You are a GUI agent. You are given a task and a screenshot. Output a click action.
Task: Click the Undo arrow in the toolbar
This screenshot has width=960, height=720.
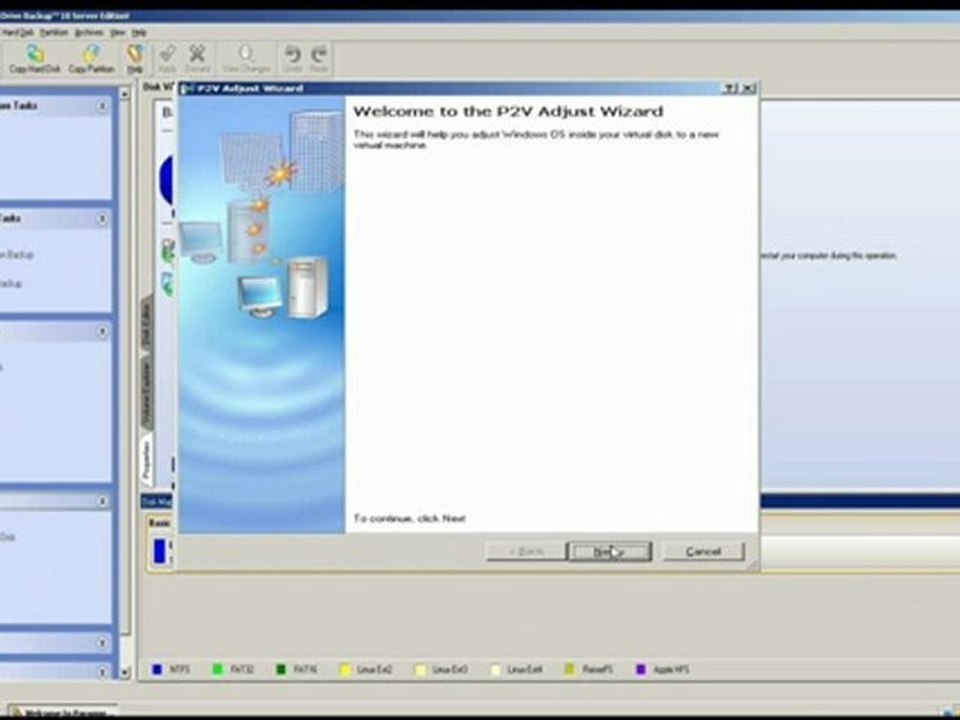[x=293, y=59]
